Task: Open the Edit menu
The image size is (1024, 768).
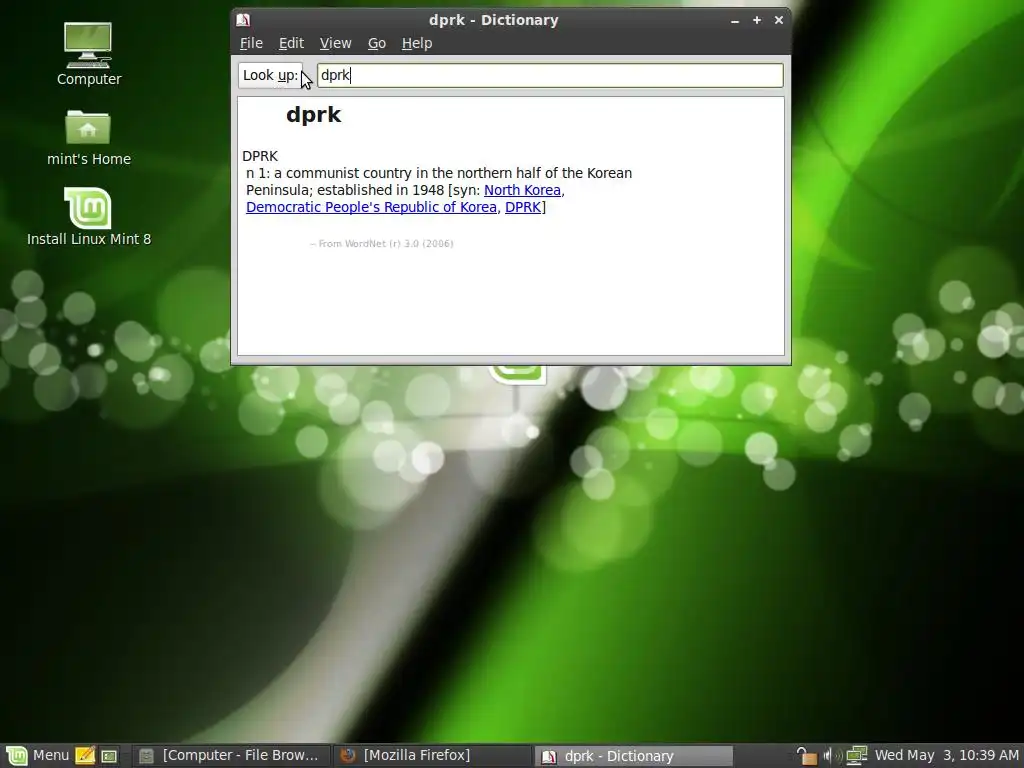Action: point(291,43)
